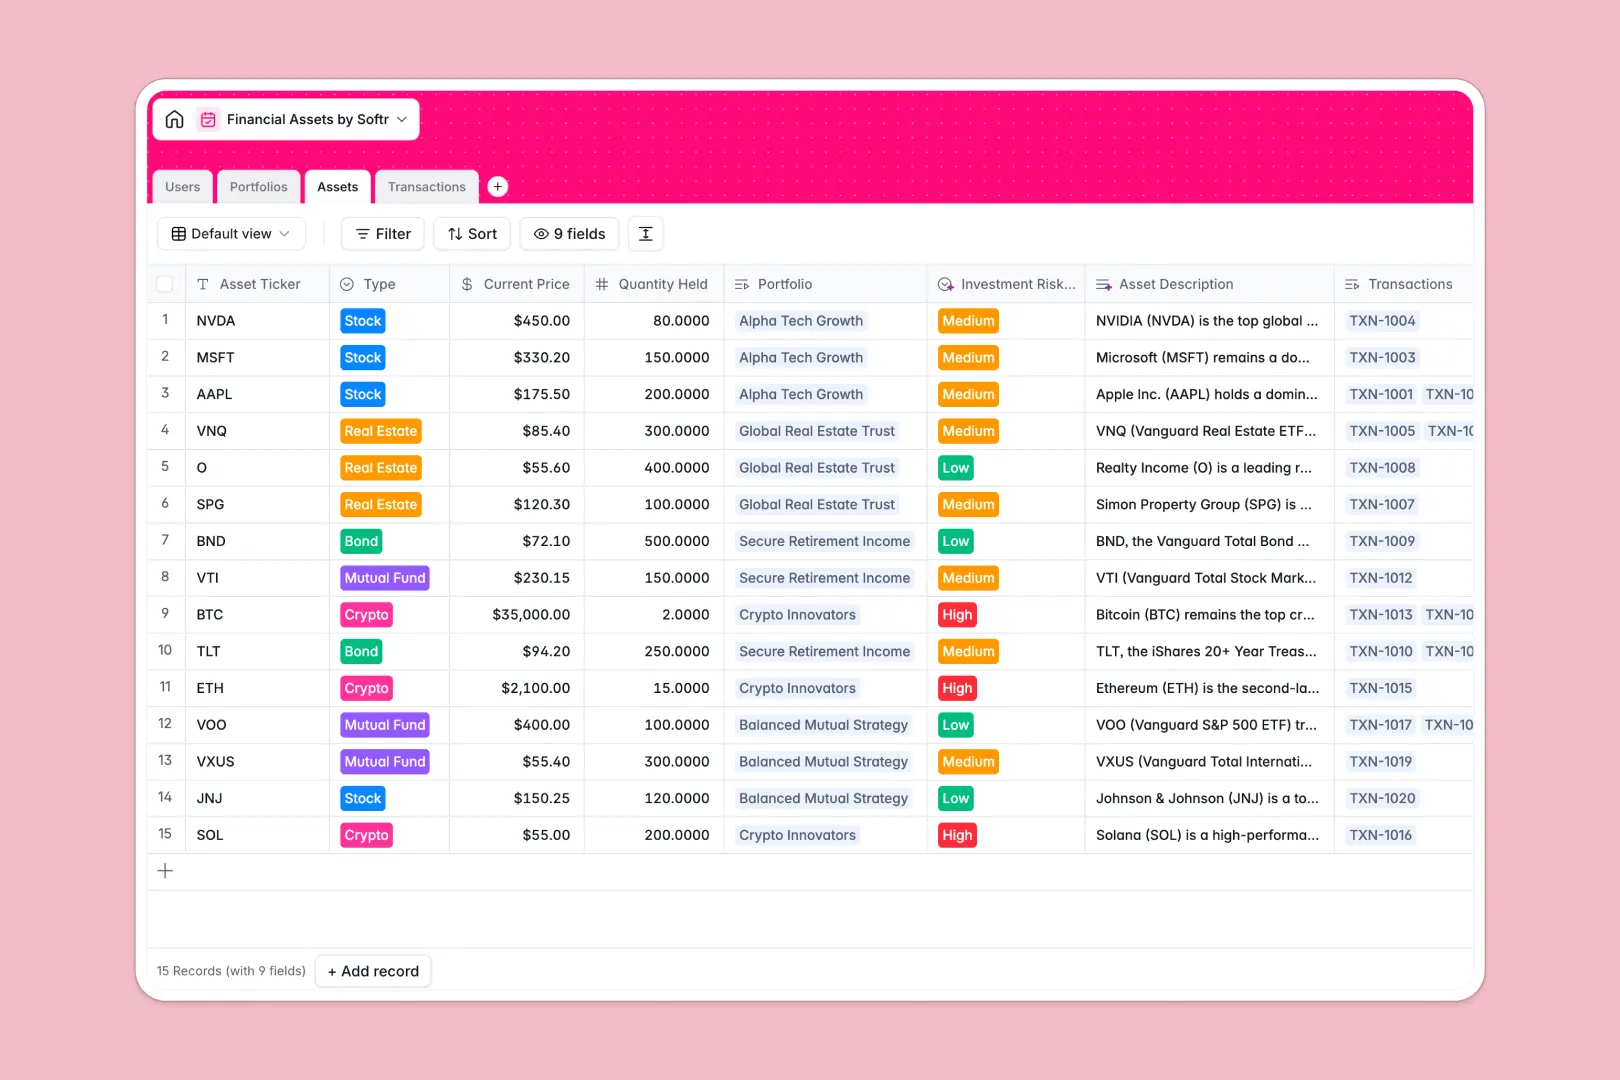The image size is (1620, 1080).
Task: Click the AI sparkle icon in the Investment Risk header
Action: coord(945,284)
